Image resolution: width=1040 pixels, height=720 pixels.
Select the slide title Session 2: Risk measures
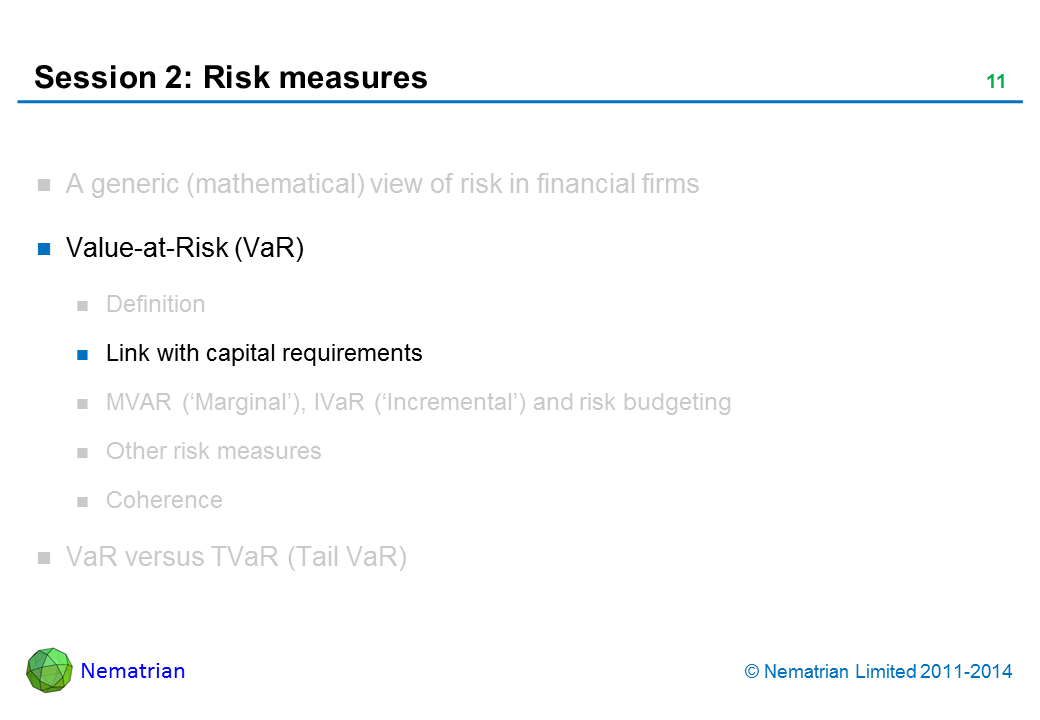(231, 77)
